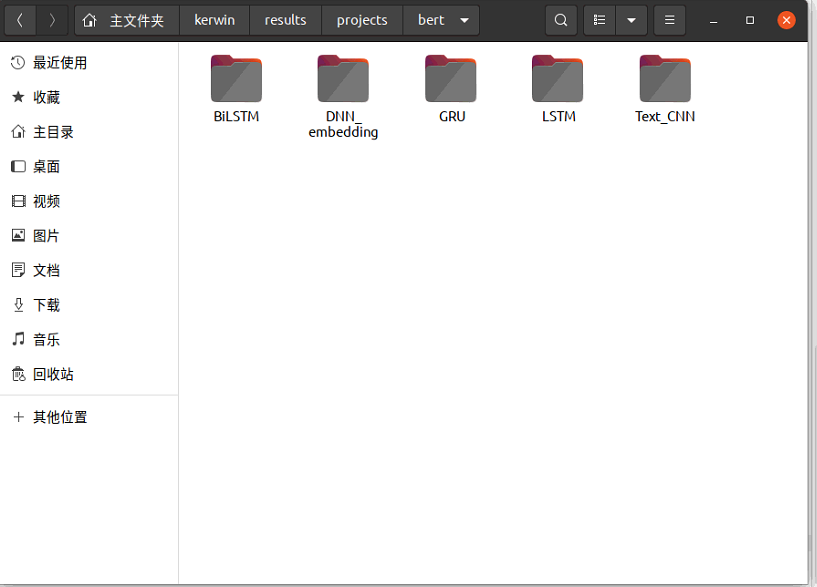The height and width of the screenshot is (587, 817).
Task: Close the file manager window
Action: click(786, 20)
